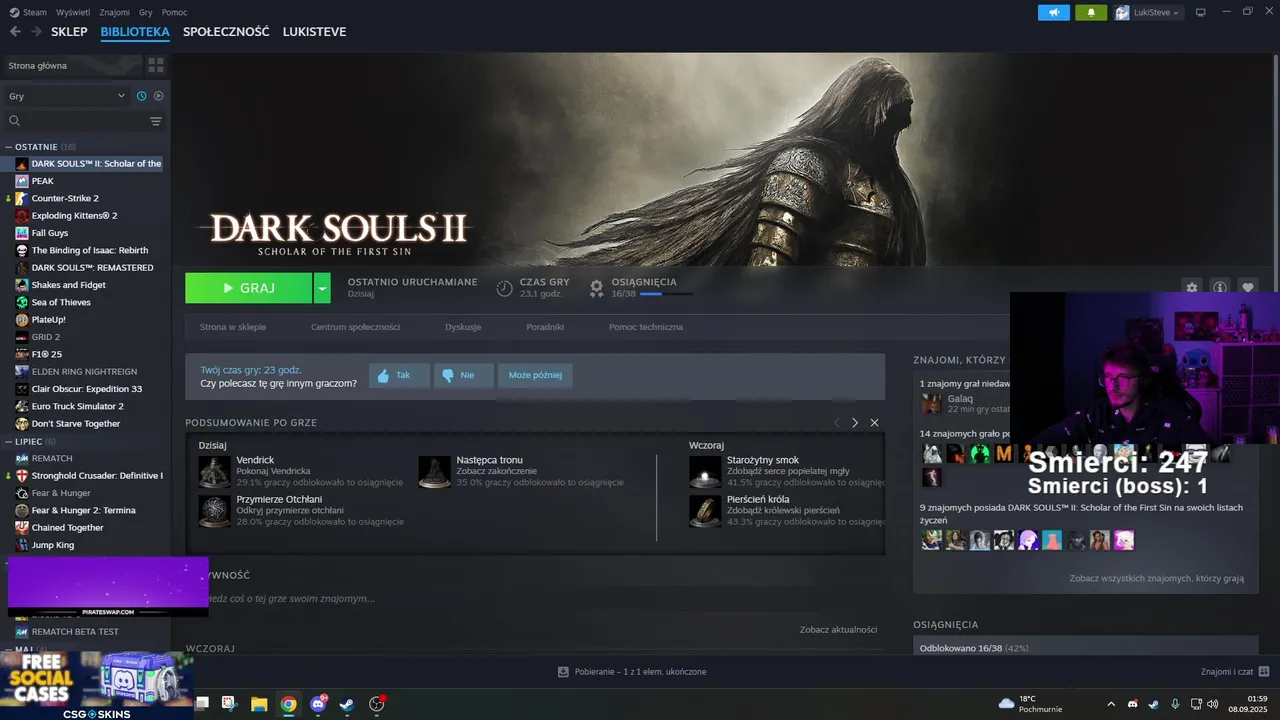The width and height of the screenshot is (1280, 720).
Task: Go to the SPOŁECZNOŚĆ tab
Action: tap(226, 32)
